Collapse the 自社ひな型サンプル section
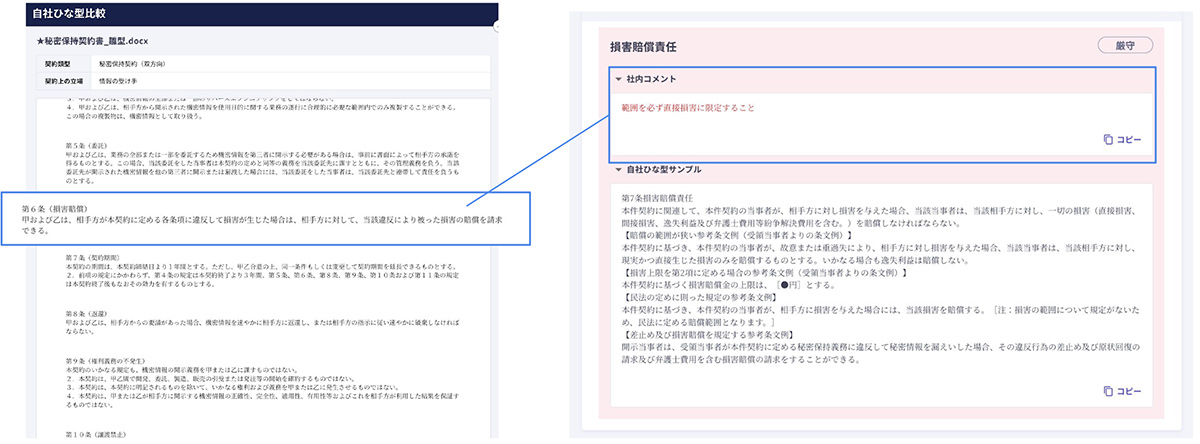The image size is (1200, 444). point(618,170)
